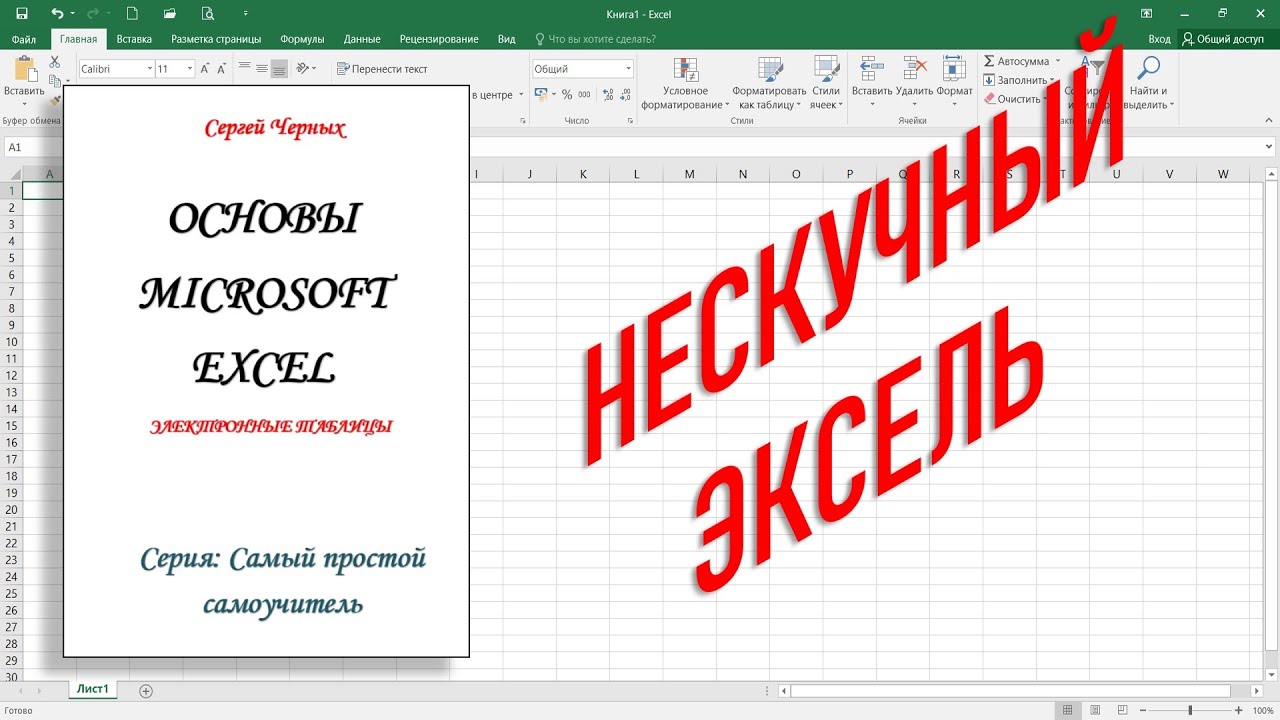Decrease decimal places
This screenshot has height=720, width=1280.
pos(624,94)
